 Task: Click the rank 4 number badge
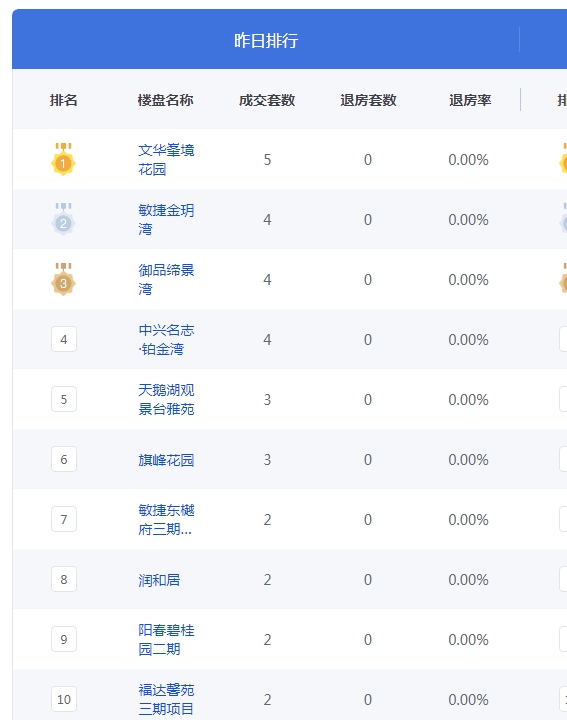tap(64, 339)
